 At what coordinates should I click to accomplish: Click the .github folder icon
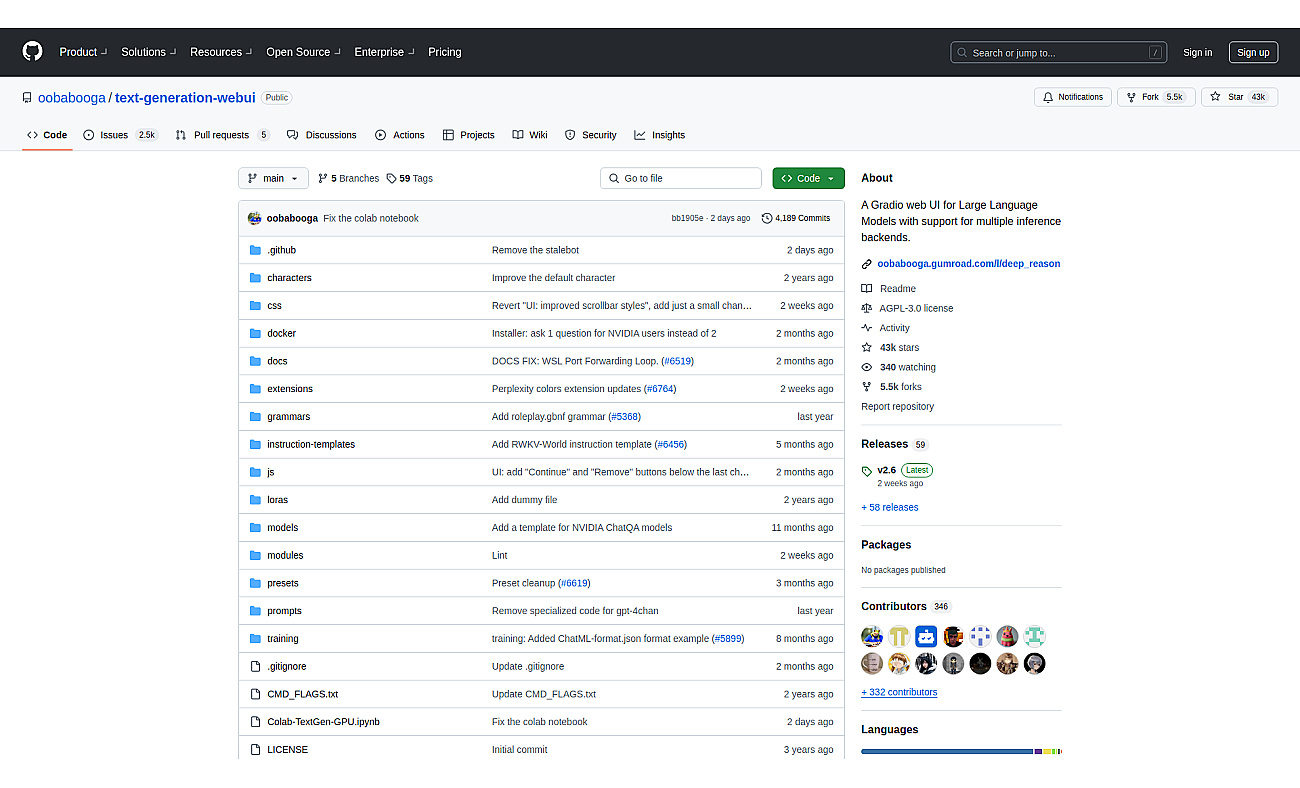coord(255,250)
